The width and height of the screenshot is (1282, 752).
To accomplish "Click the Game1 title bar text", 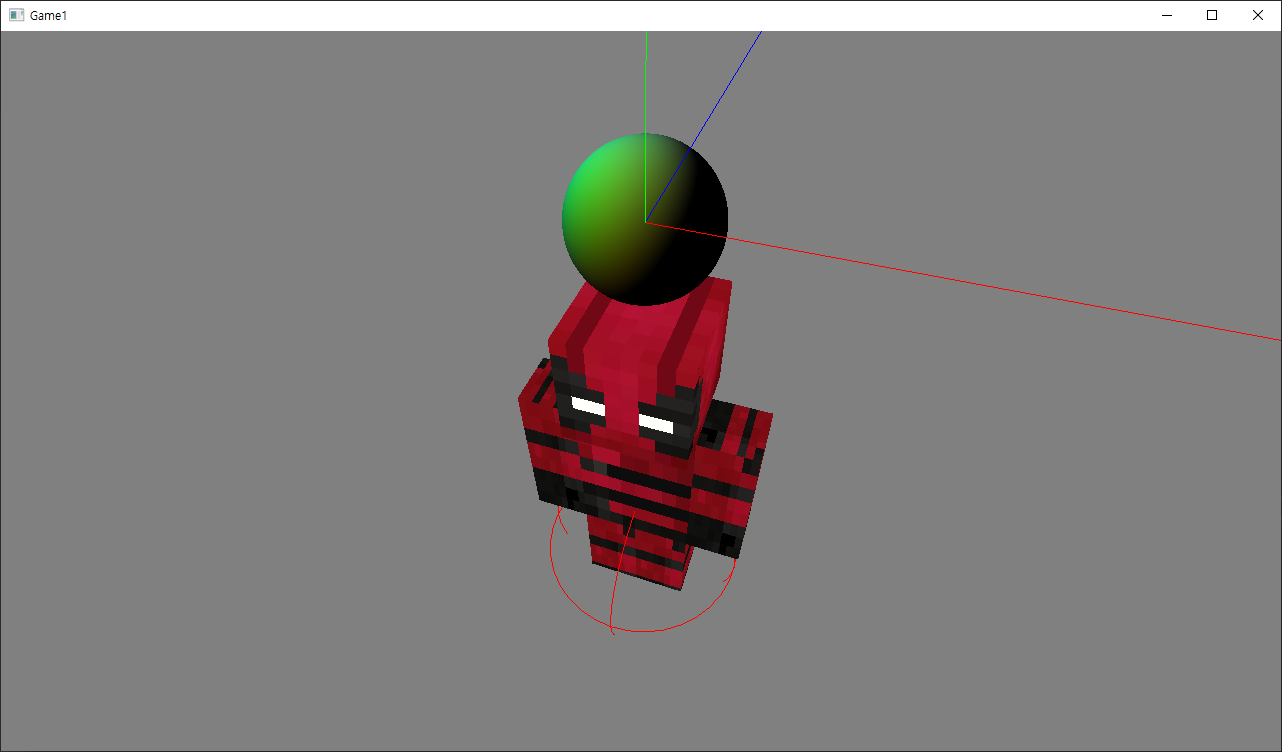I will point(49,16).
